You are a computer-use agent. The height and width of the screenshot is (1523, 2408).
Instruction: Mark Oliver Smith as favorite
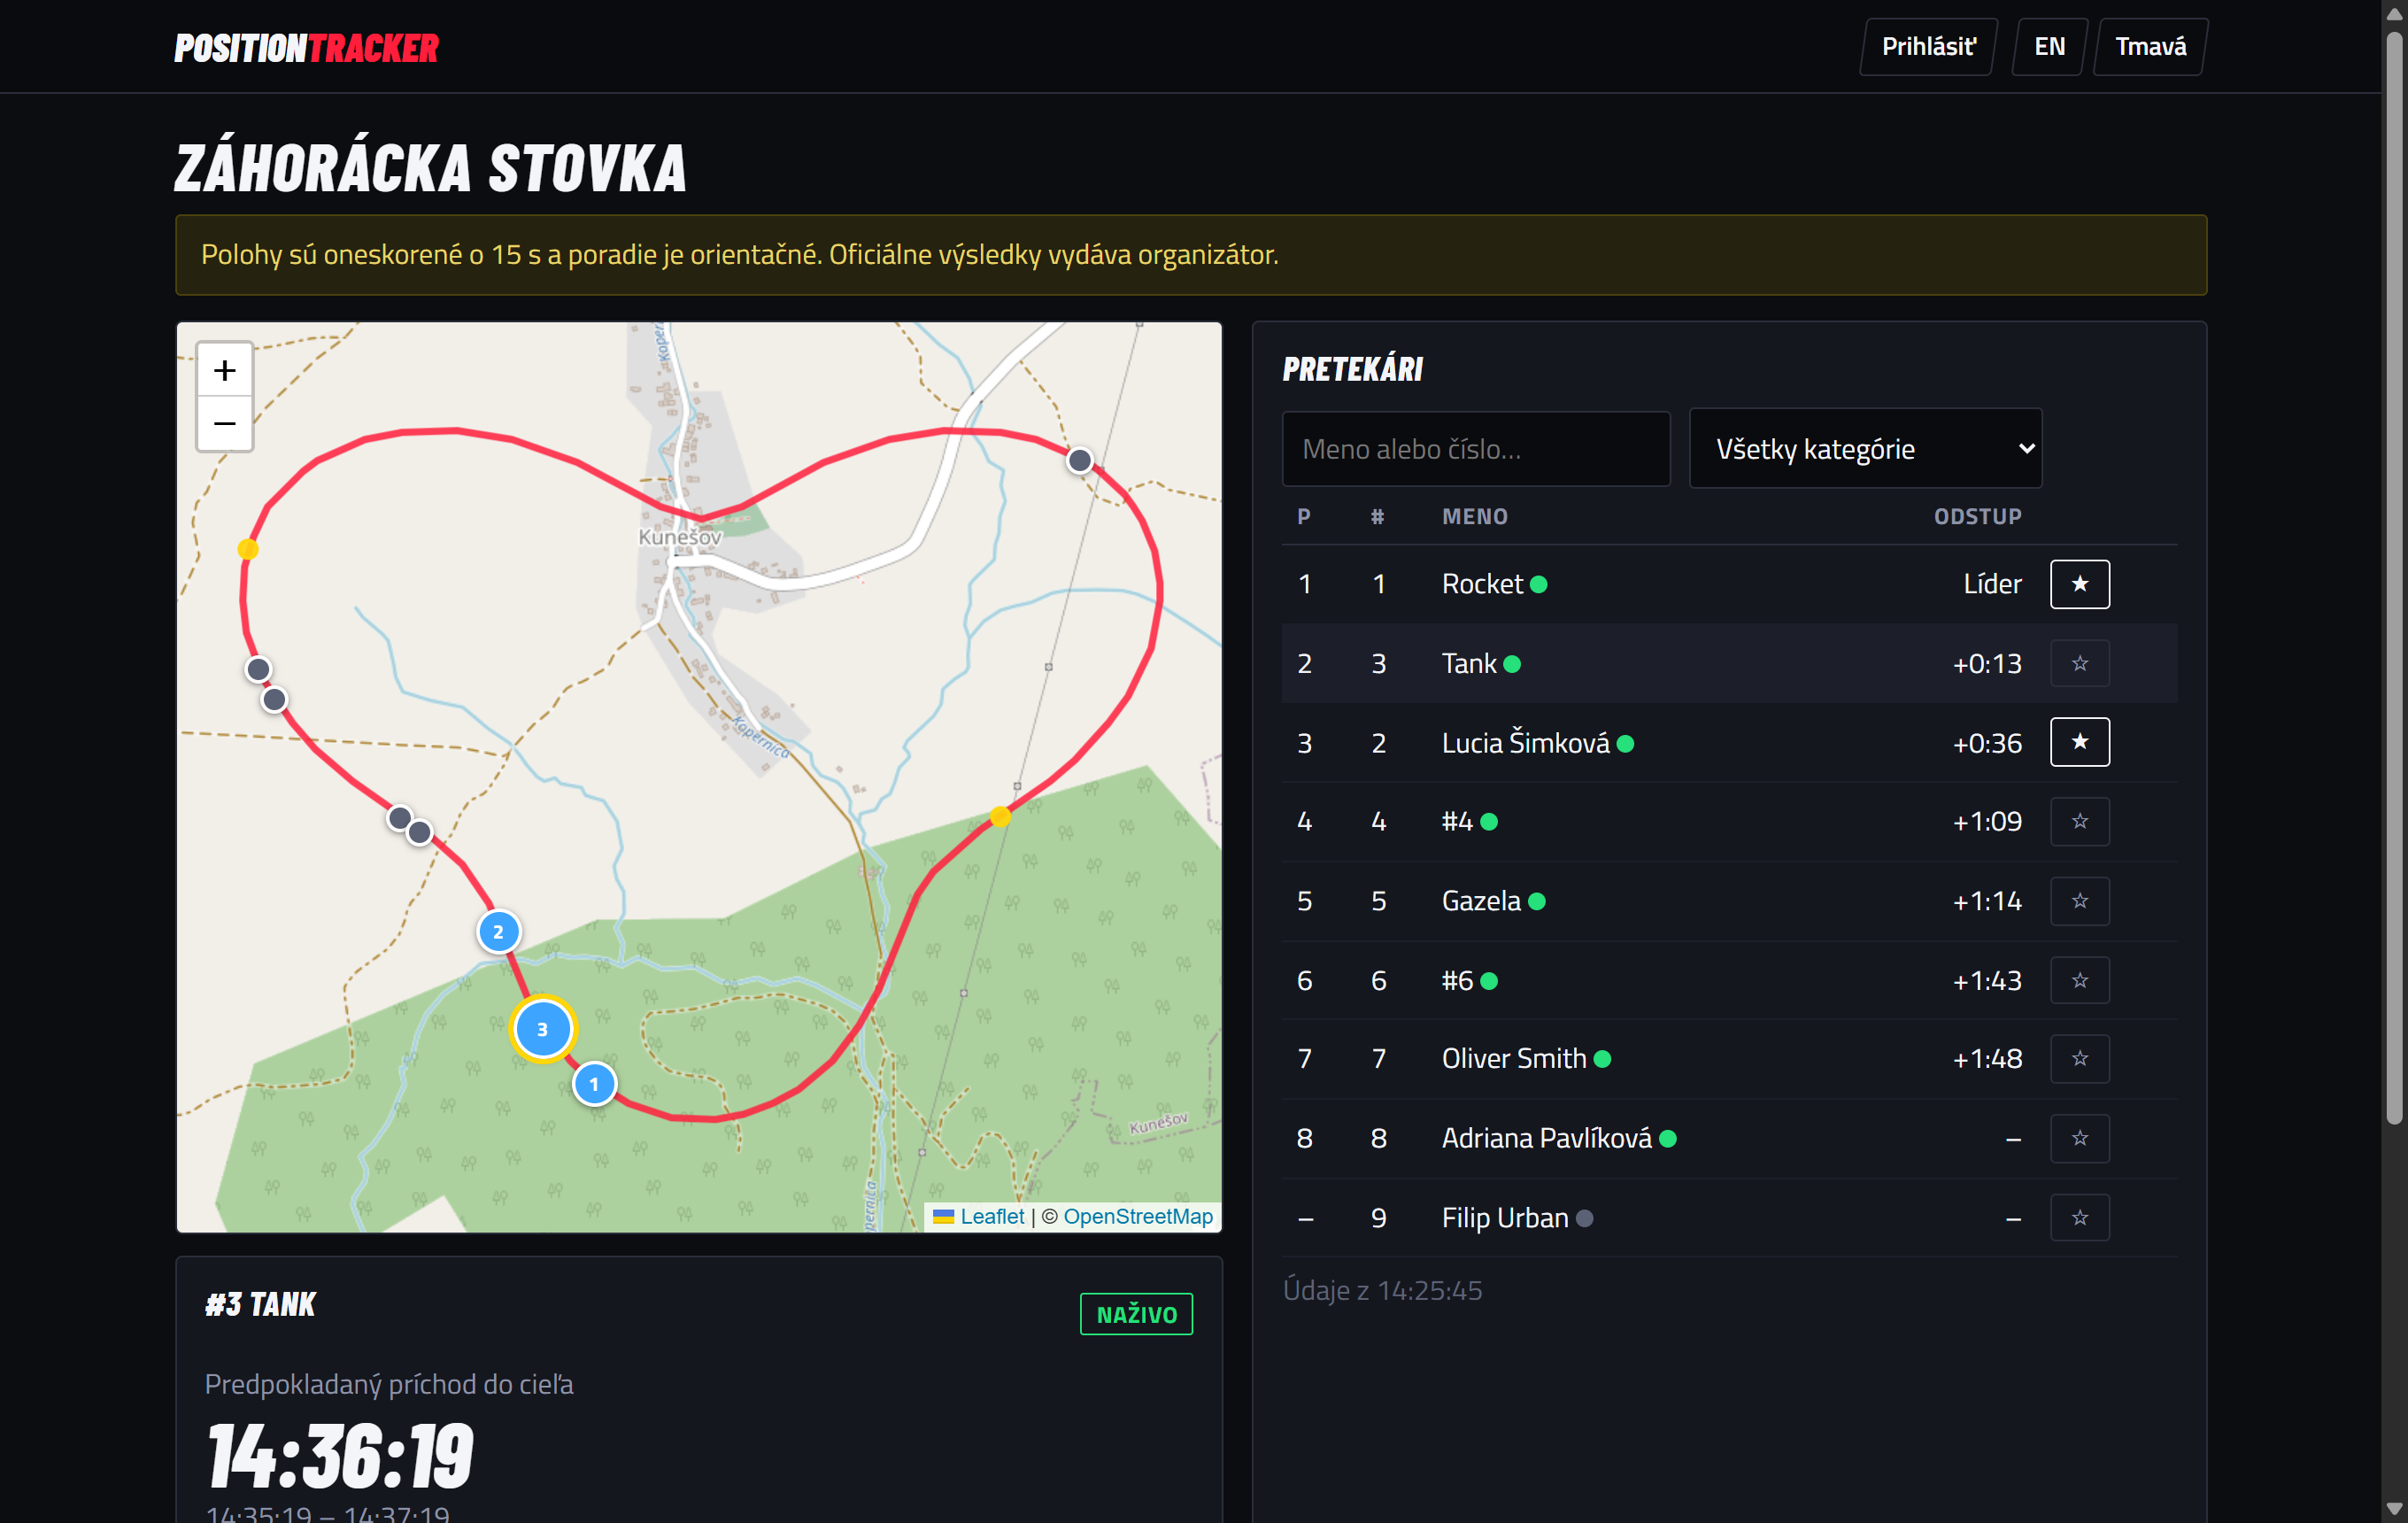2079,1058
